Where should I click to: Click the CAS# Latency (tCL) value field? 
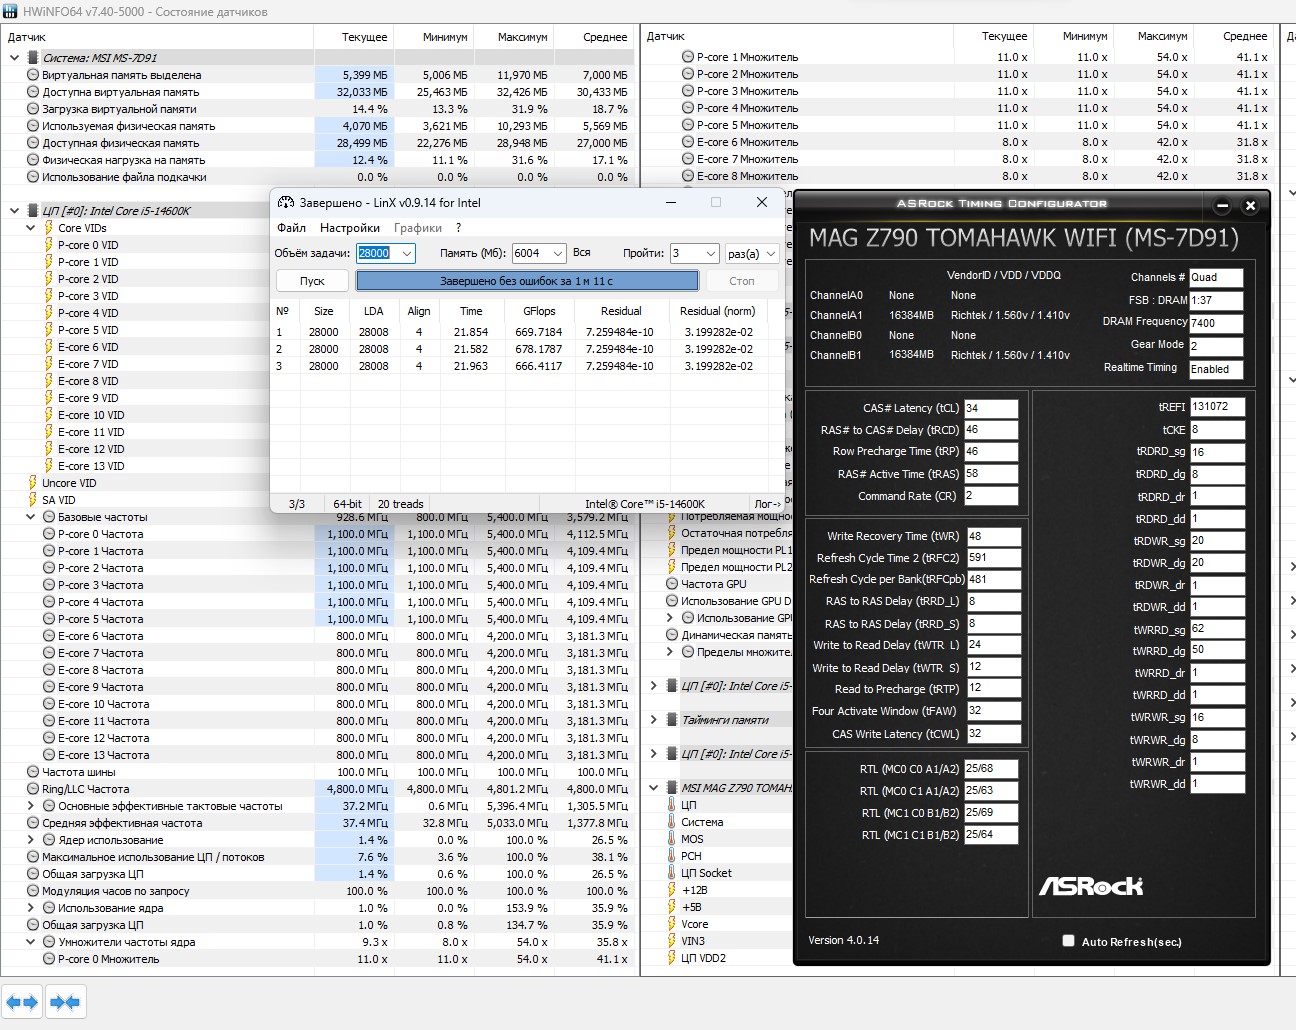[990, 408]
